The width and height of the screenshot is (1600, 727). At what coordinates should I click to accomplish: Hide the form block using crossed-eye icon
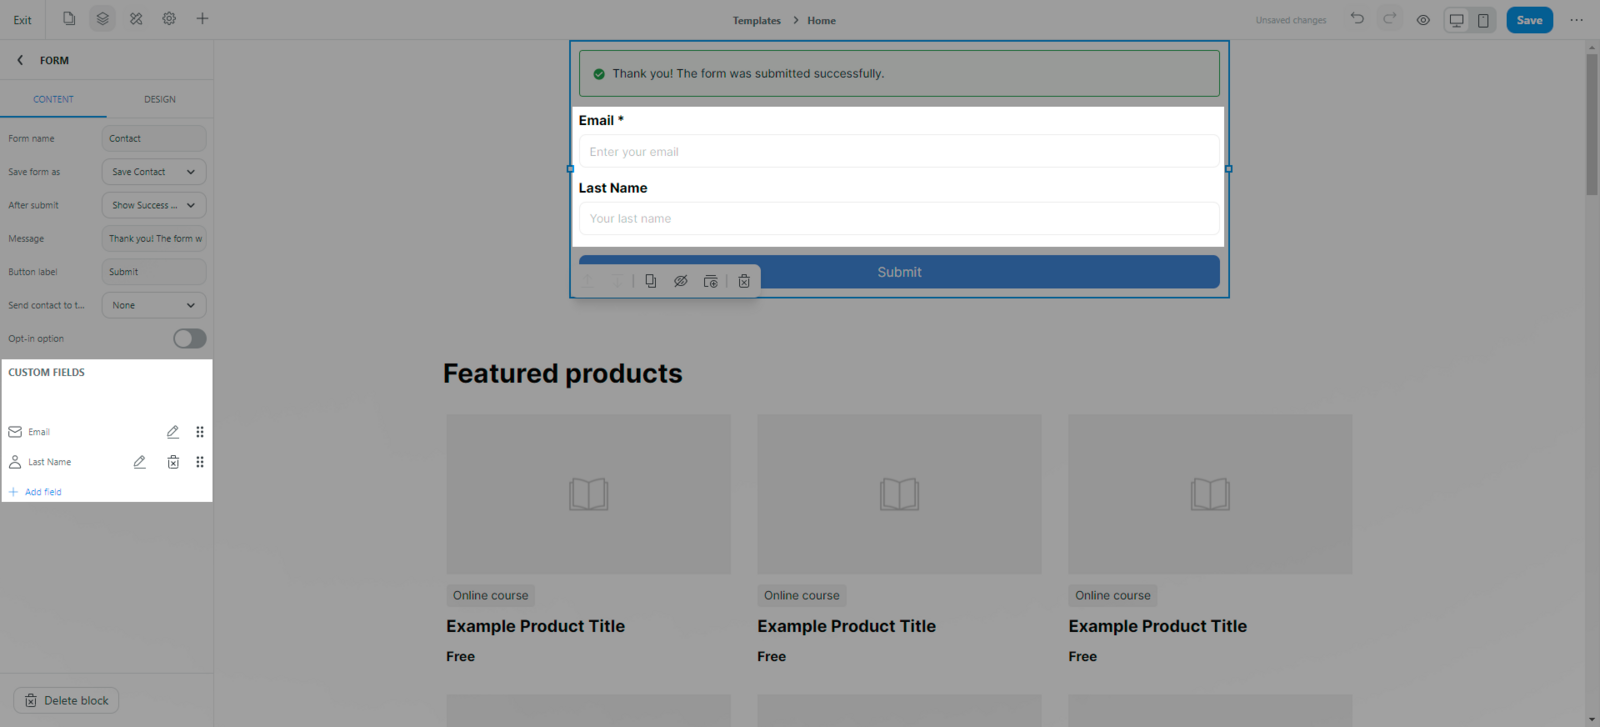(x=681, y=282)
